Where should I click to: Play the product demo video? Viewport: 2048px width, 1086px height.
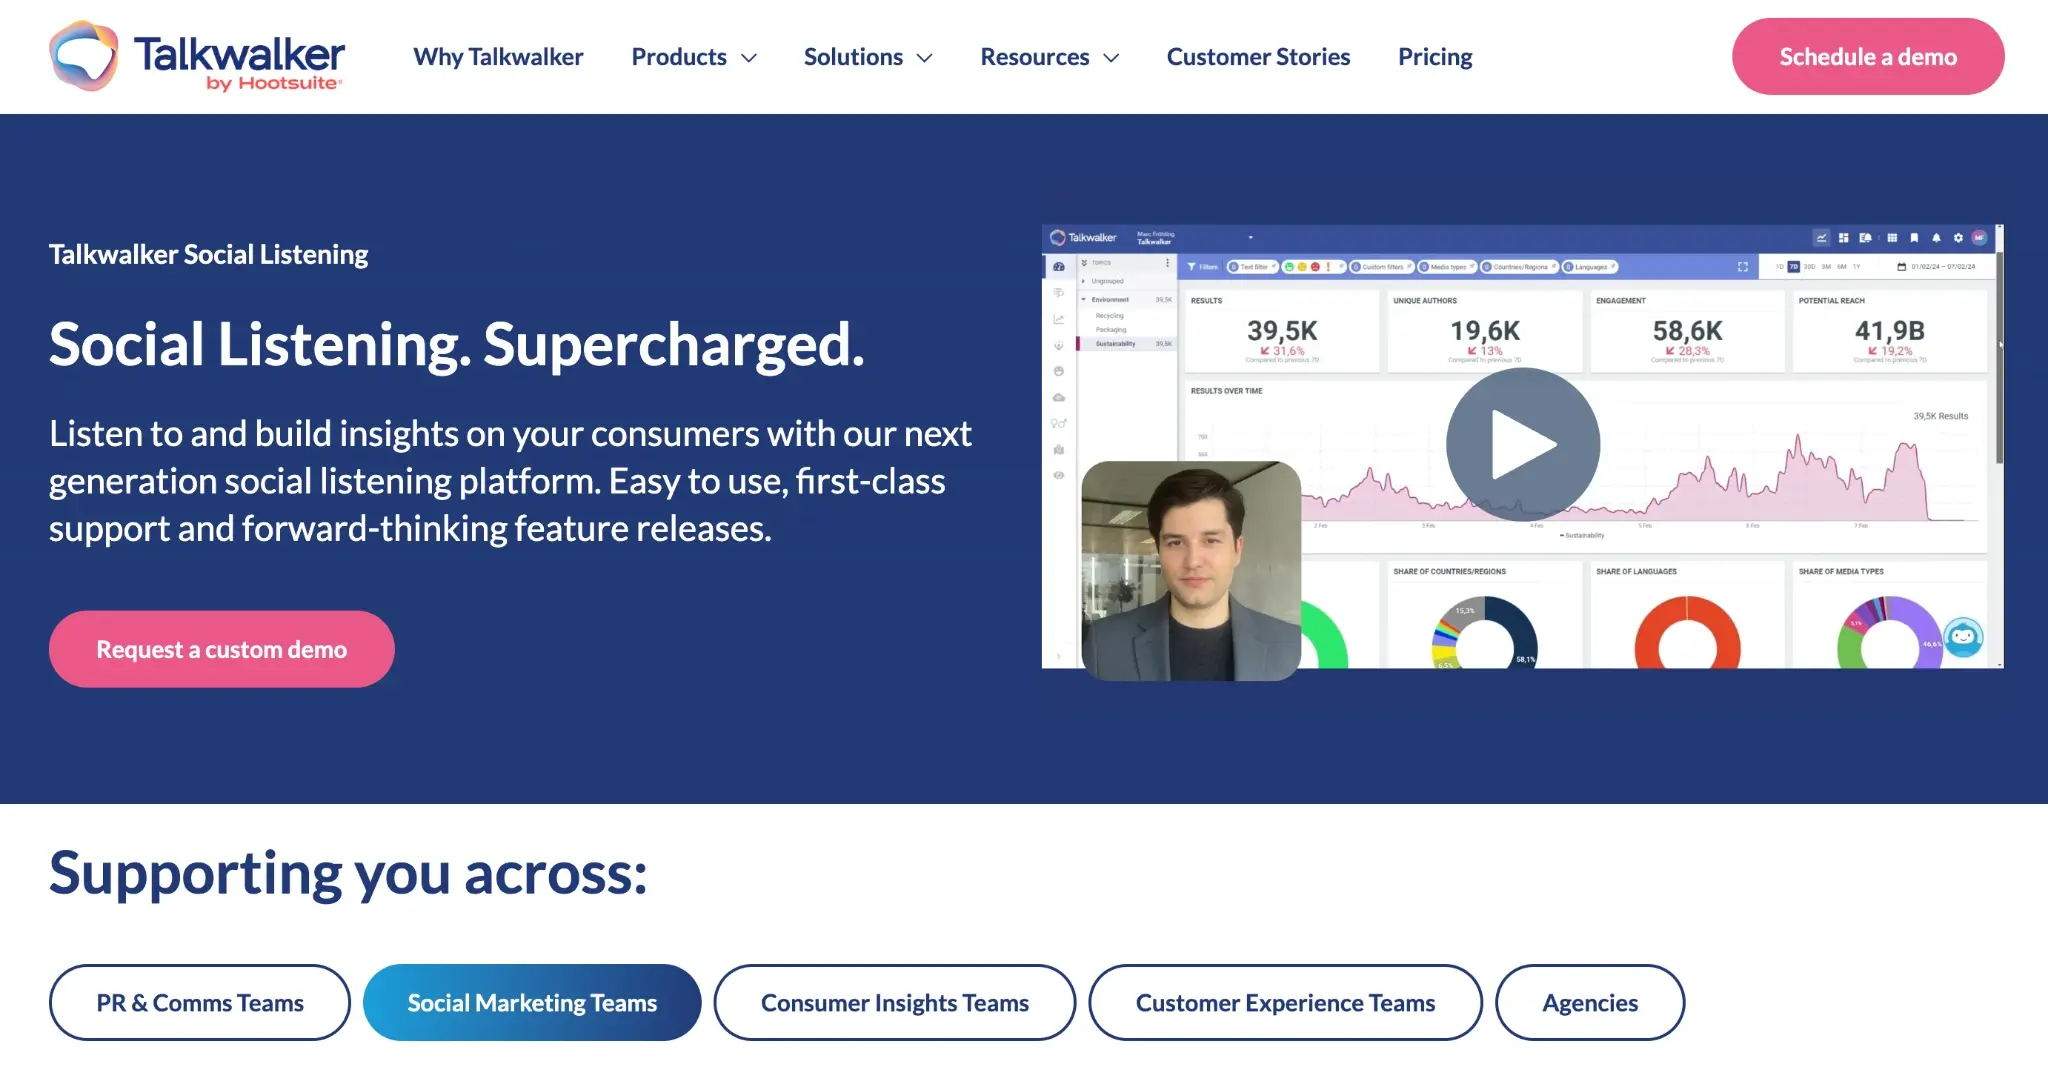pyautogui.click(x=1521, y=443)
